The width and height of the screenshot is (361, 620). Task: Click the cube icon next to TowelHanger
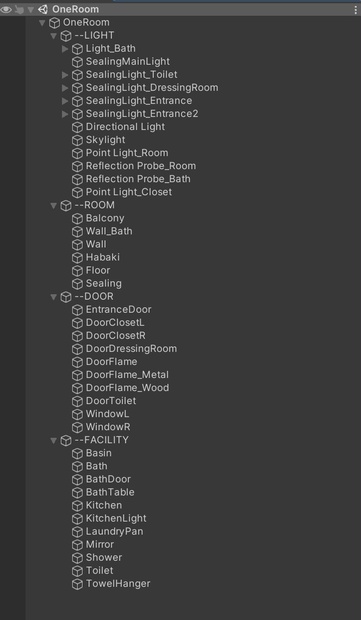click(x=77, y=584)
